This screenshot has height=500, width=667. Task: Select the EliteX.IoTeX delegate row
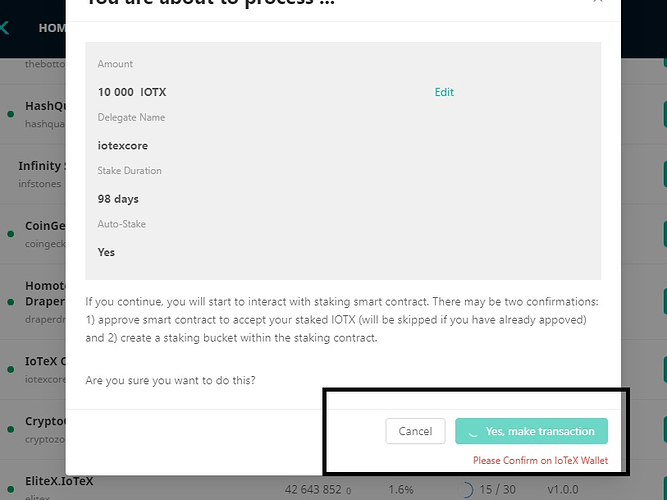[x=58, y=482]
